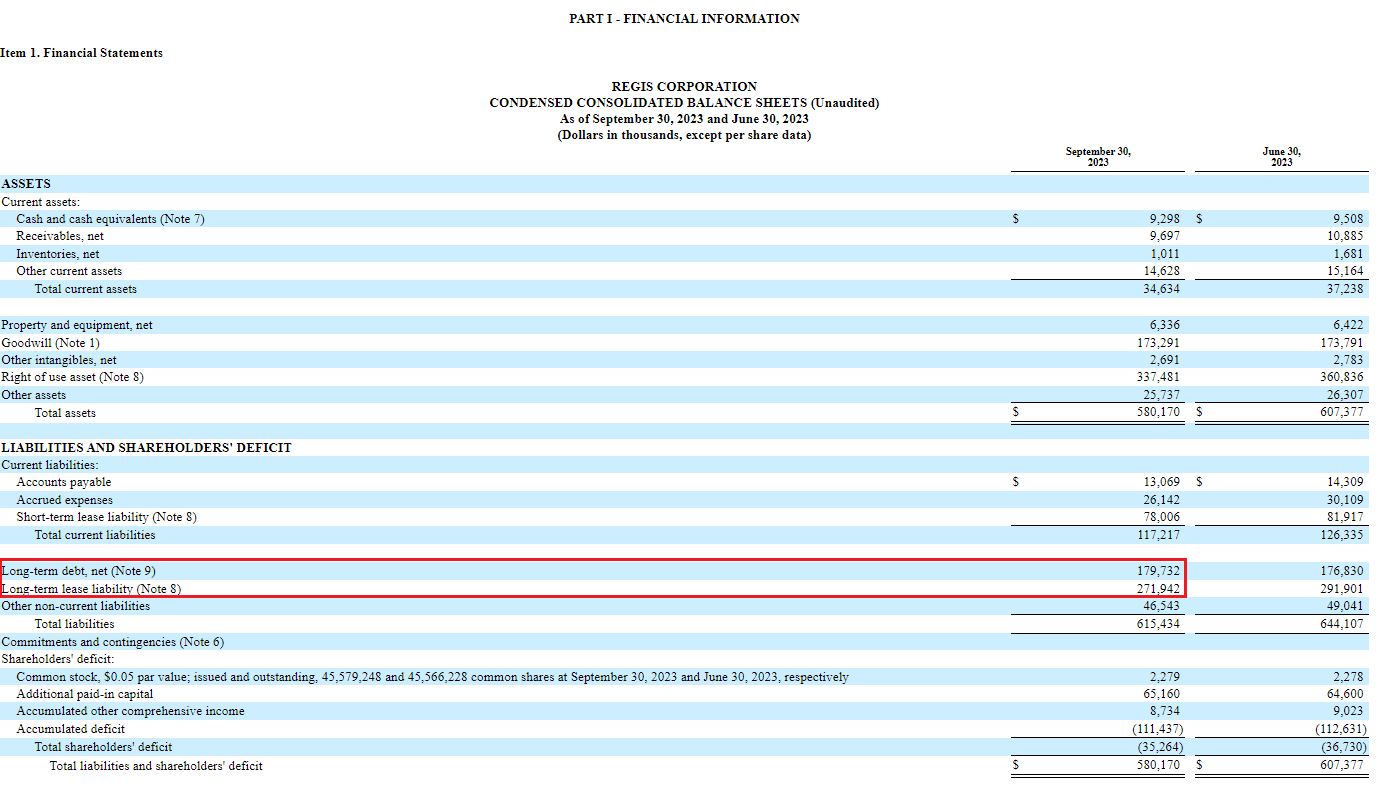
Task: Click the 'PART I - FINANCIAL INFORMATION' heading
Action: pos(684,19)
